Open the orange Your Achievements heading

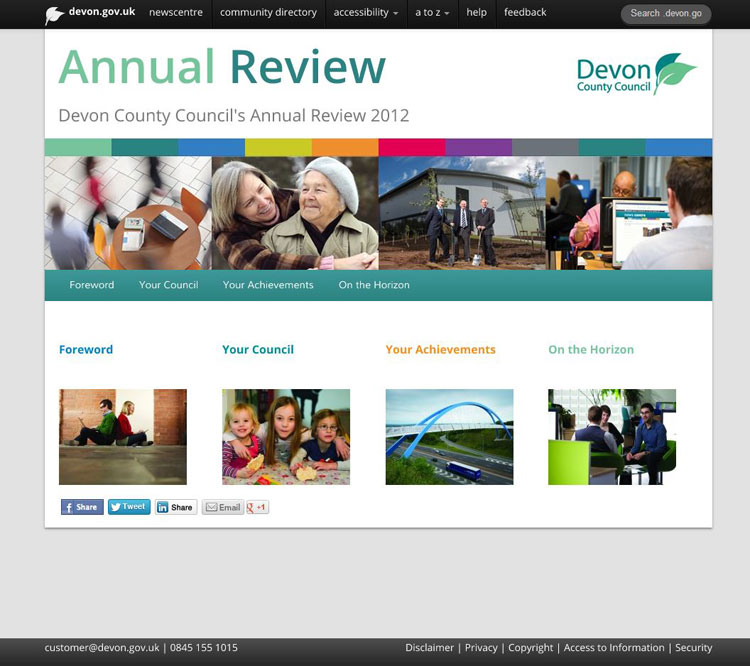(x=441, y=349)
